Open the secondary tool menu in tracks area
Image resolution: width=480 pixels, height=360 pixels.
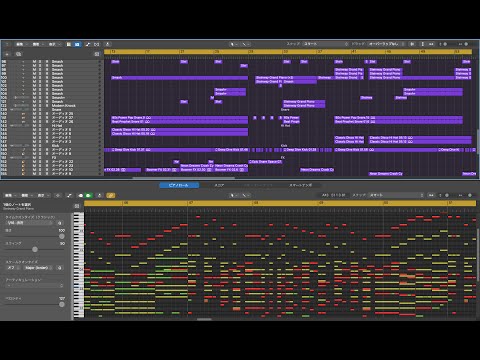[x=246, y=44]
